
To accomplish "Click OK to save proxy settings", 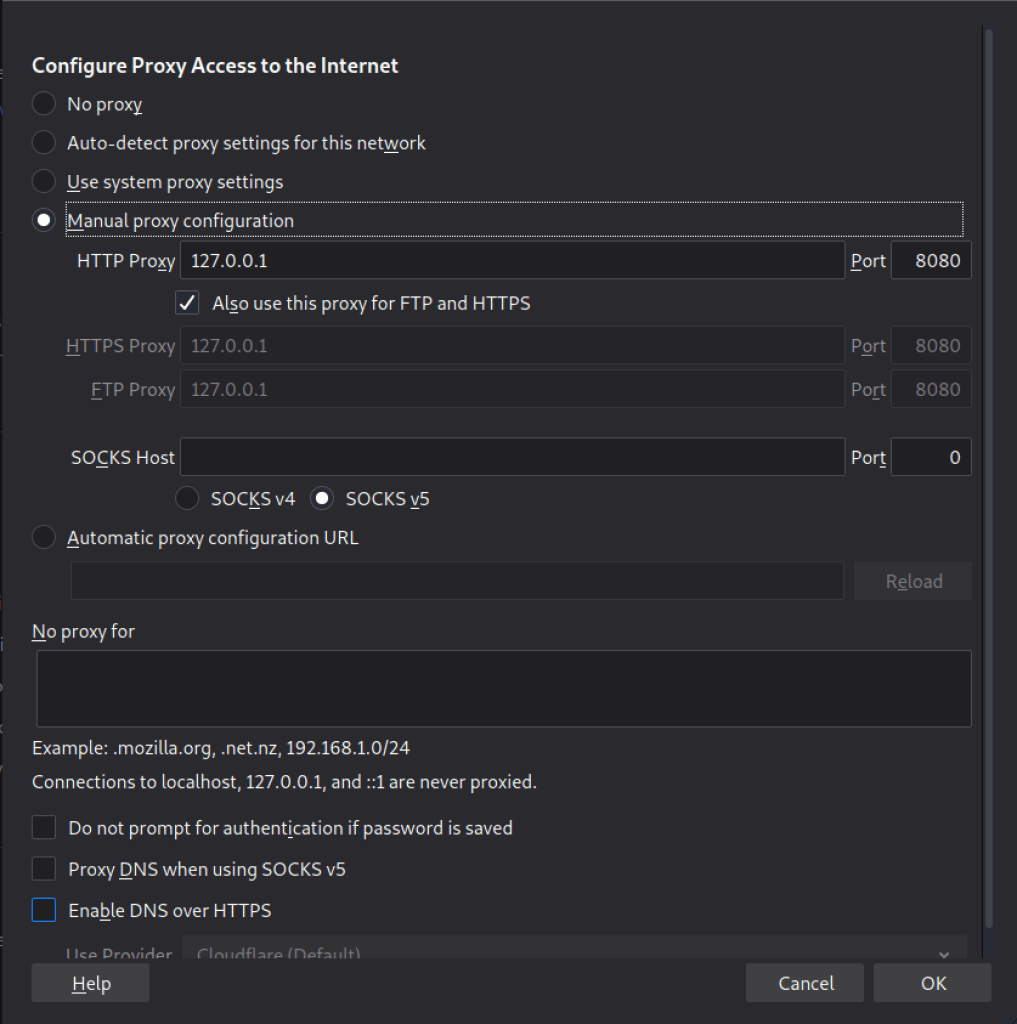I will click(x=932, y=984).
